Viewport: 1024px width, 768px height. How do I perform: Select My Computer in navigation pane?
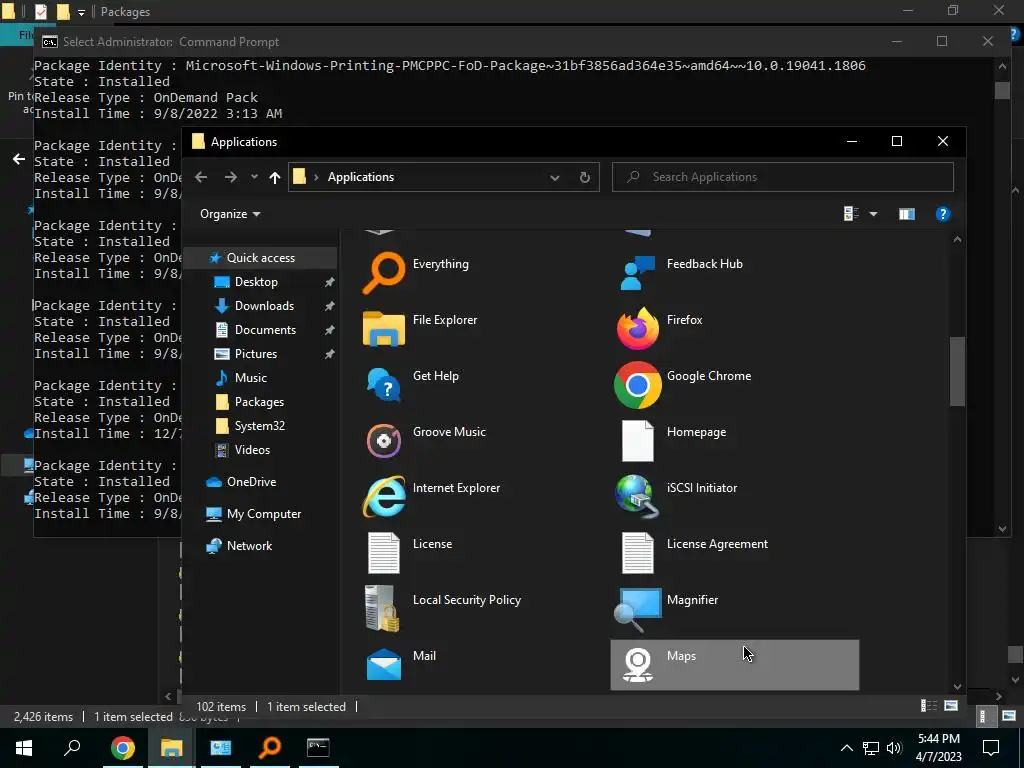pos(264,514)
